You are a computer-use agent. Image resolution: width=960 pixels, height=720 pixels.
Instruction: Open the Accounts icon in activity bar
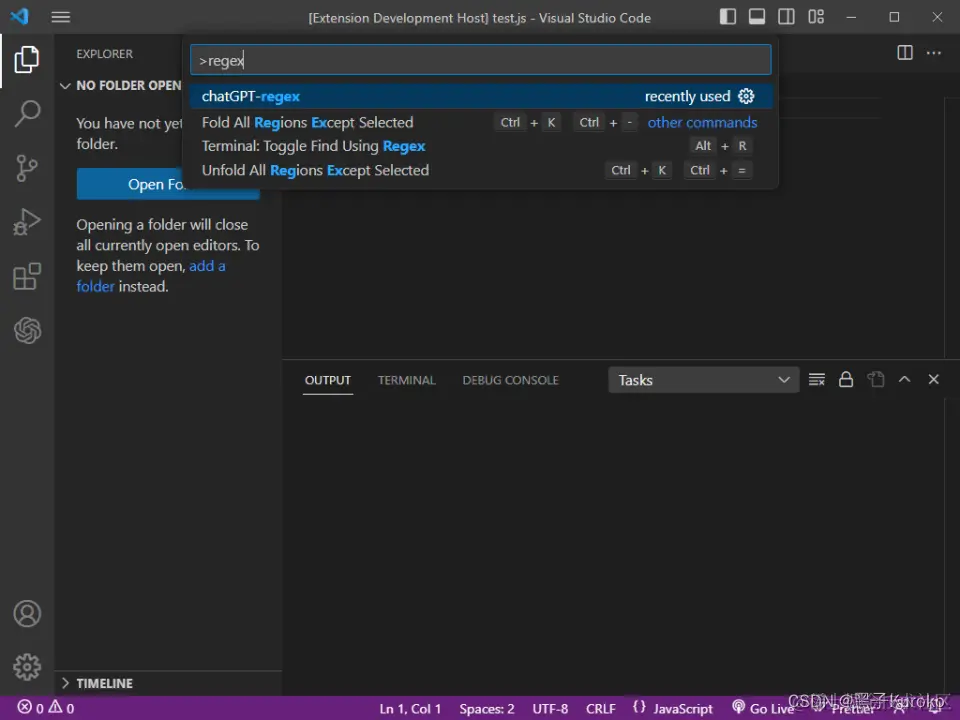(x=27, y=613)
